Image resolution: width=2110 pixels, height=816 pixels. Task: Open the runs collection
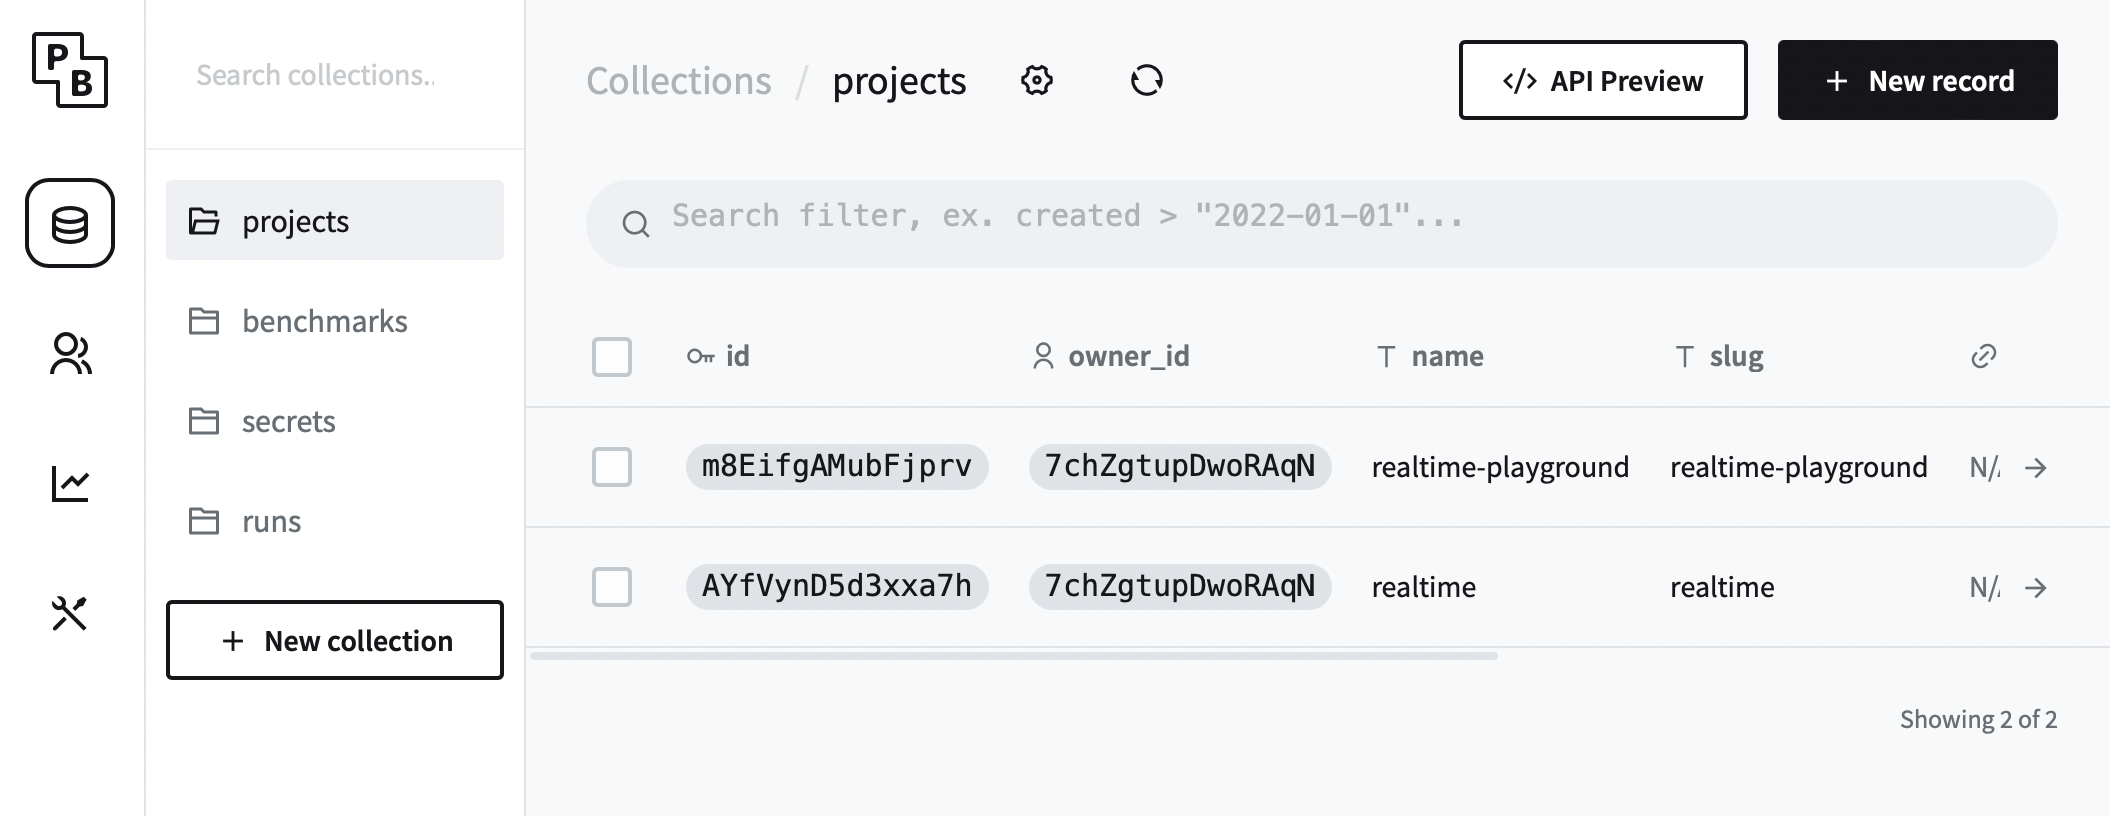[335, 521]
